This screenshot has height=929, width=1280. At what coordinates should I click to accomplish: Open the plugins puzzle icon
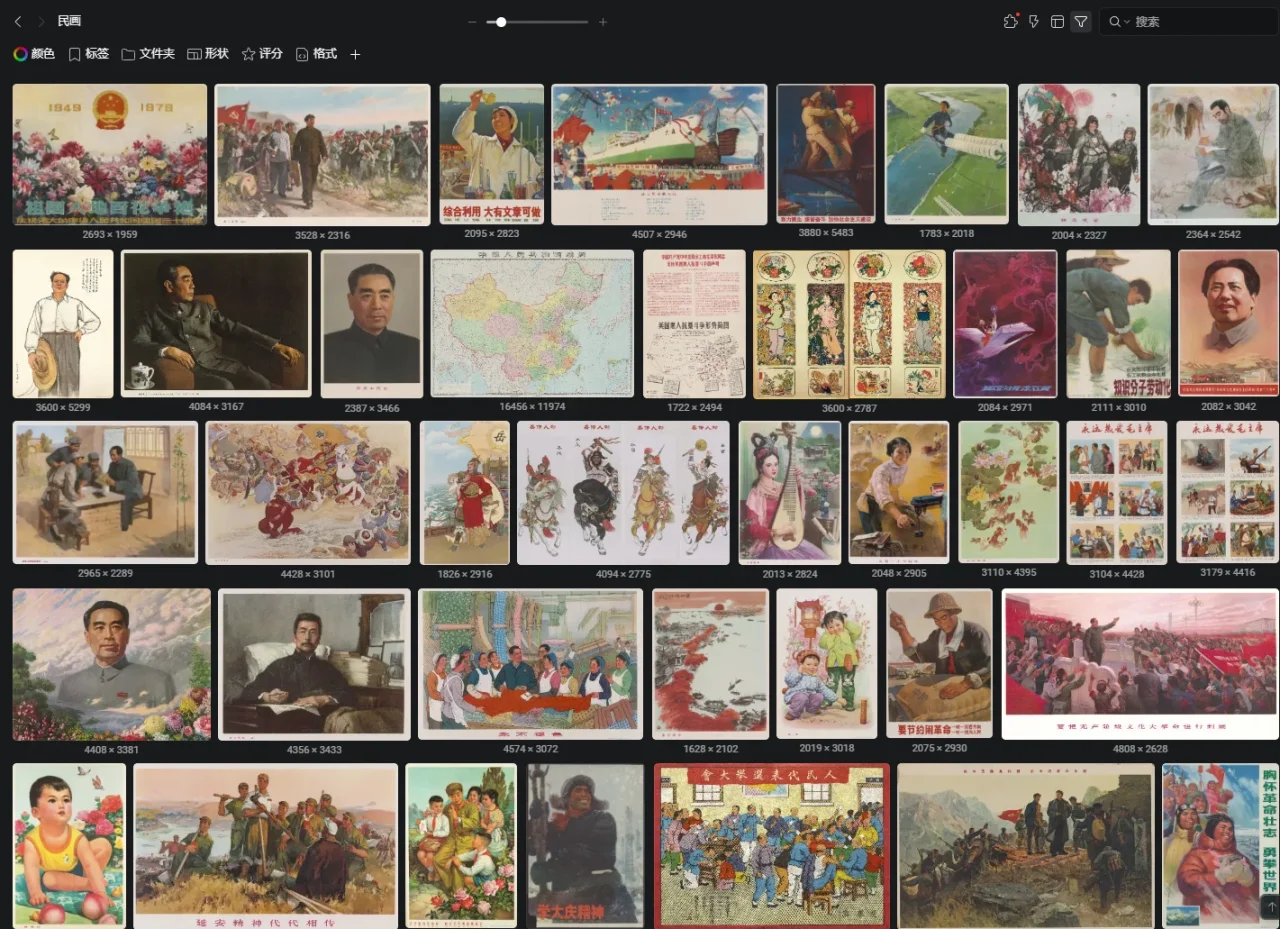point(1010,21)
